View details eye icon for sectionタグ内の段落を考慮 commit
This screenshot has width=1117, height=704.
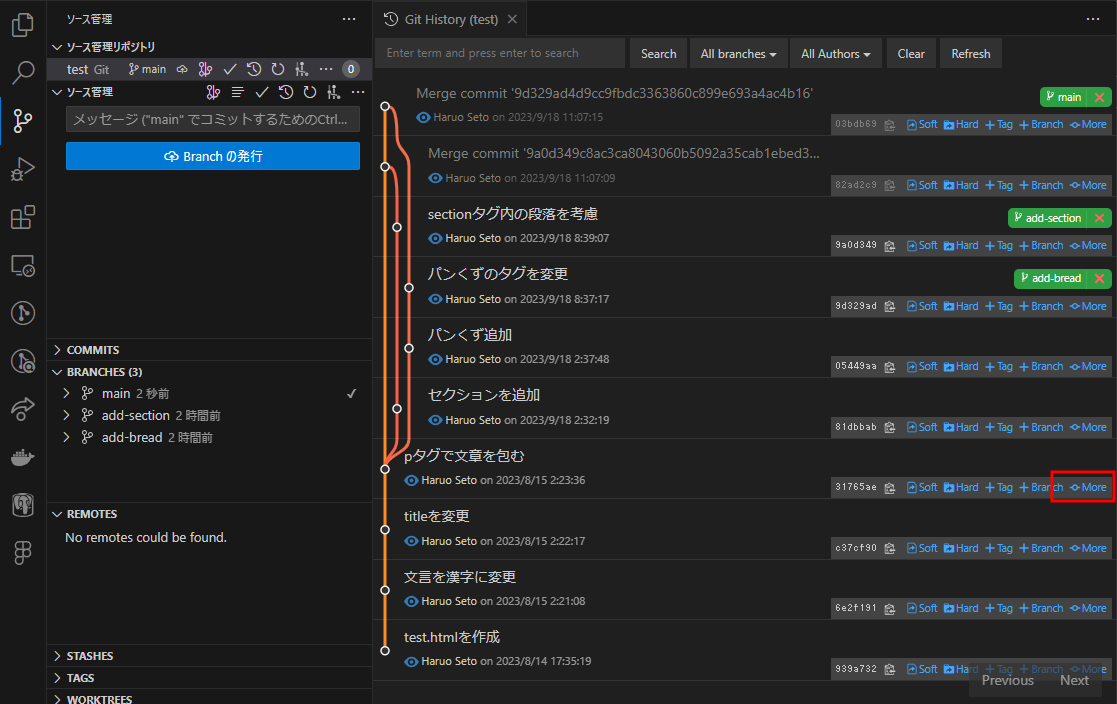tap(435, 238)
